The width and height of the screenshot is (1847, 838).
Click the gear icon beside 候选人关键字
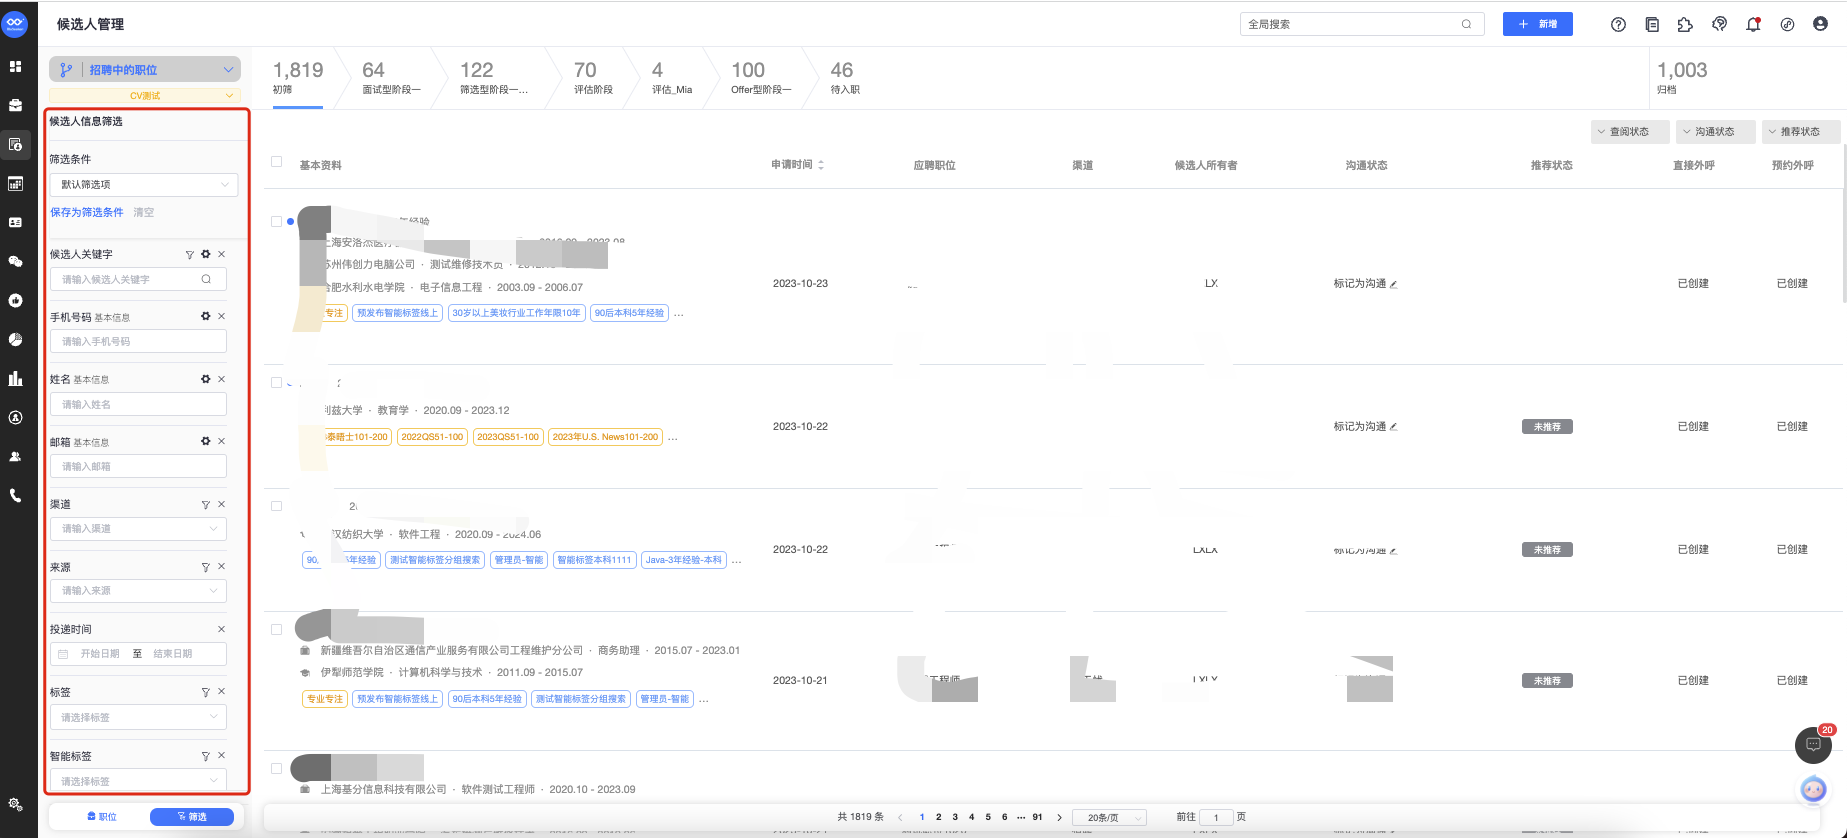206,254
